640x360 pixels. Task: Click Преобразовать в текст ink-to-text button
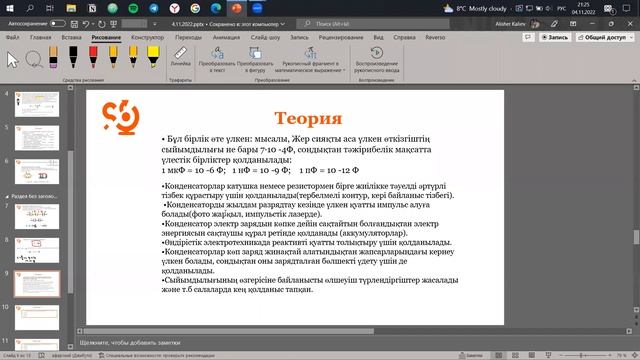tap(217, 60)
